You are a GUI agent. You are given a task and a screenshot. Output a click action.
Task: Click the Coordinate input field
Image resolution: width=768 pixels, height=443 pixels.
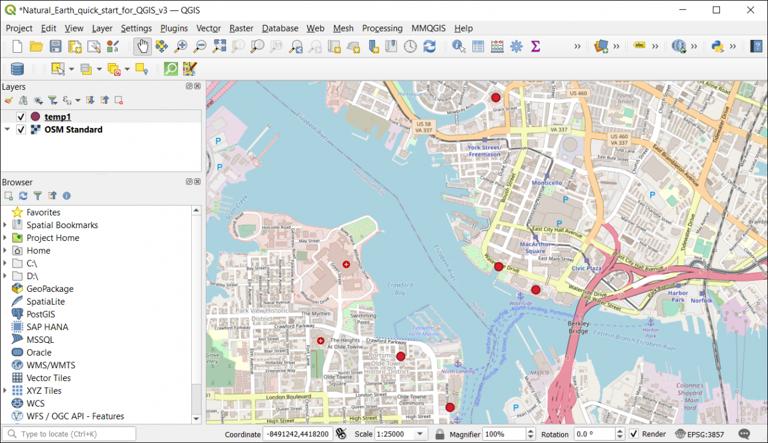[x=298, y=434]
